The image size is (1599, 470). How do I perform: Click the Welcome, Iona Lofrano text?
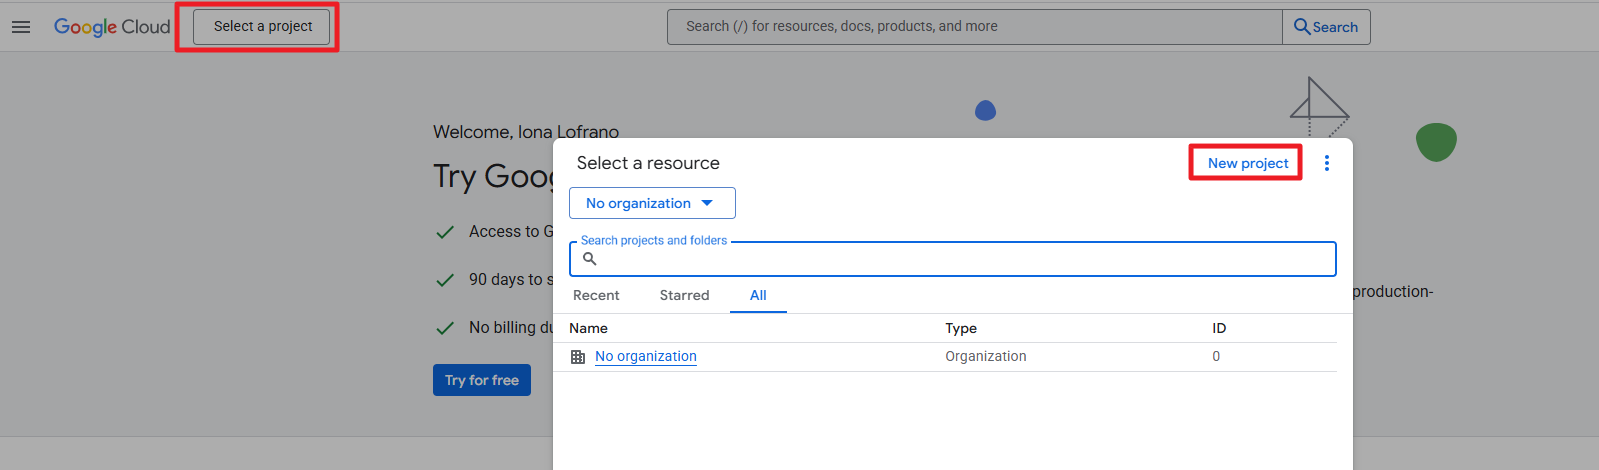[x=526, y=132]
